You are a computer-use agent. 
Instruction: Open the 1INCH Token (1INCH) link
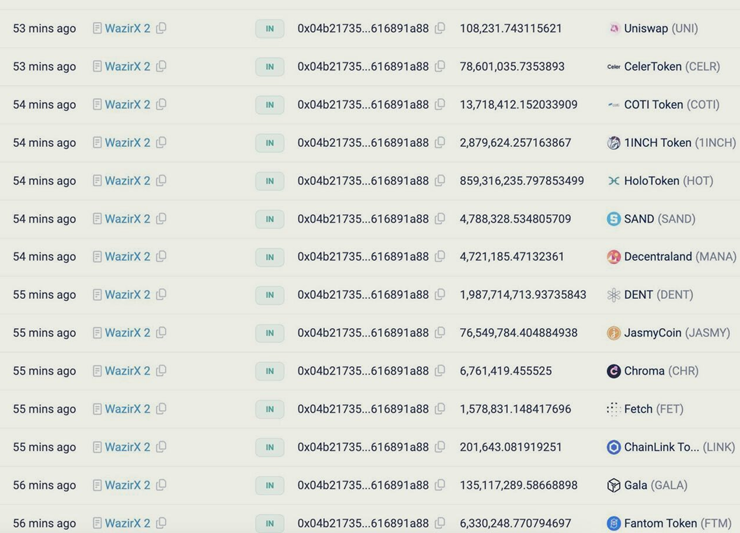coord(679,143)
